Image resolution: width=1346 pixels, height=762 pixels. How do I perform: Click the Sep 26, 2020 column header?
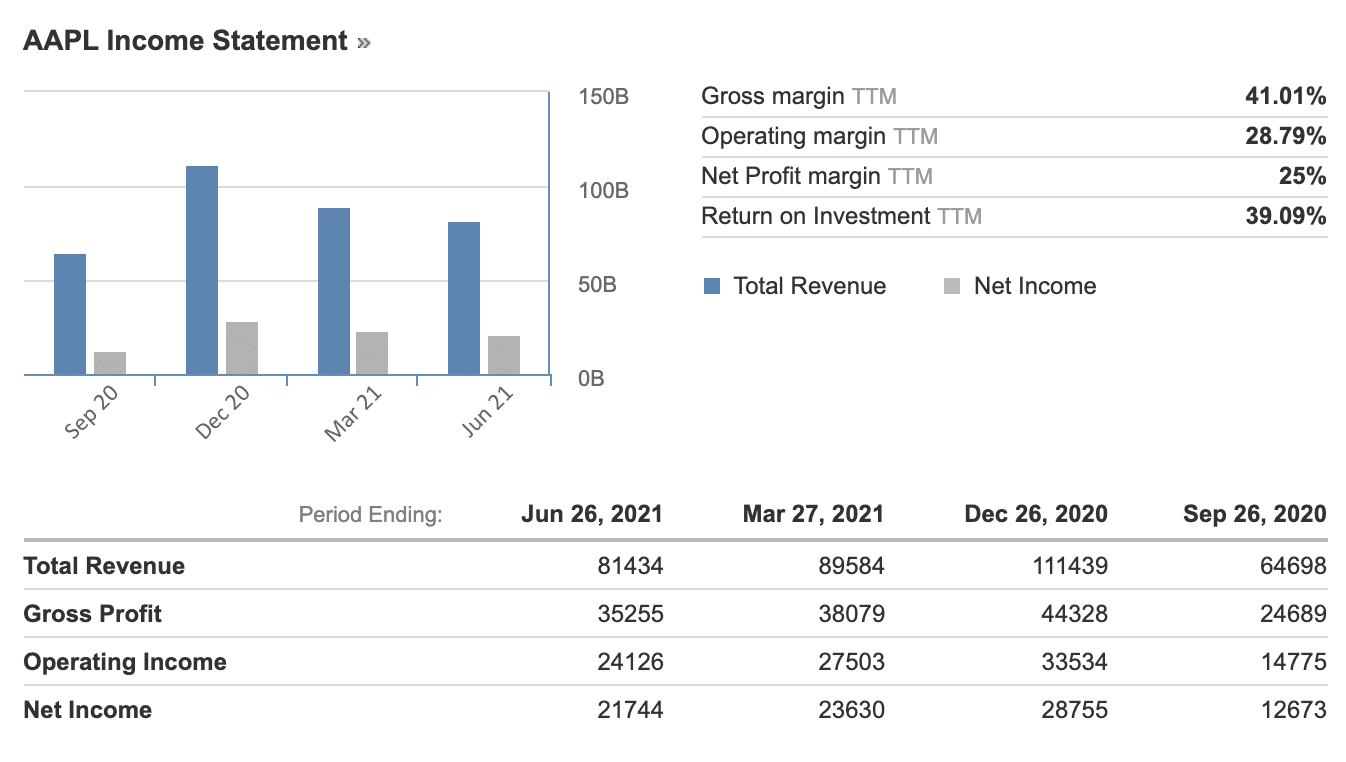1255,514
